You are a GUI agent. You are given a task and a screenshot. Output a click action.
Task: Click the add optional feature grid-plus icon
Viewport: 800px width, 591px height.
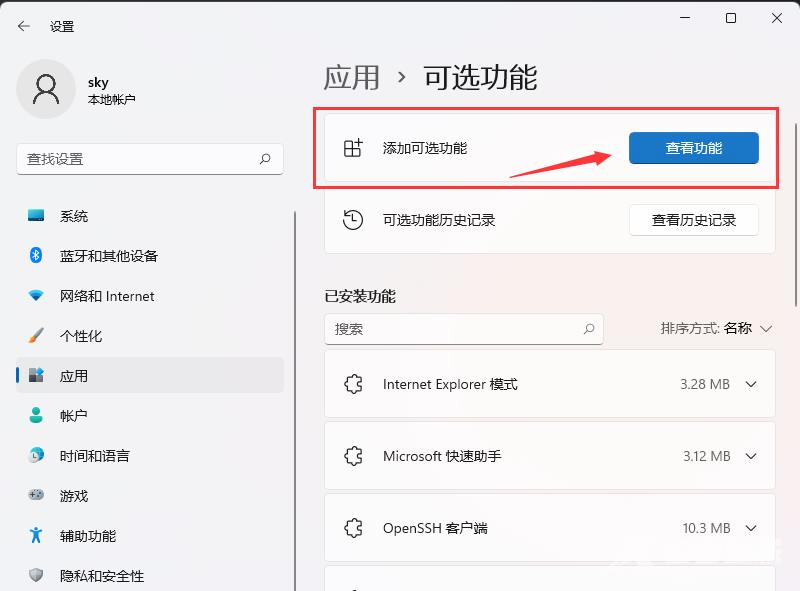pos(353,148)
